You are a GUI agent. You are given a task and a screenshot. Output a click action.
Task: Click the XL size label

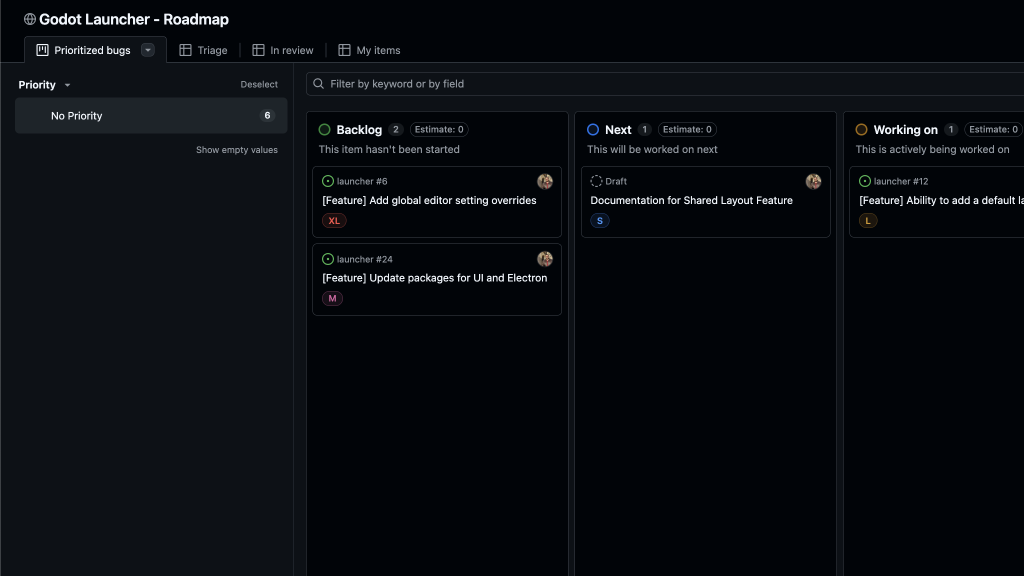334,221
